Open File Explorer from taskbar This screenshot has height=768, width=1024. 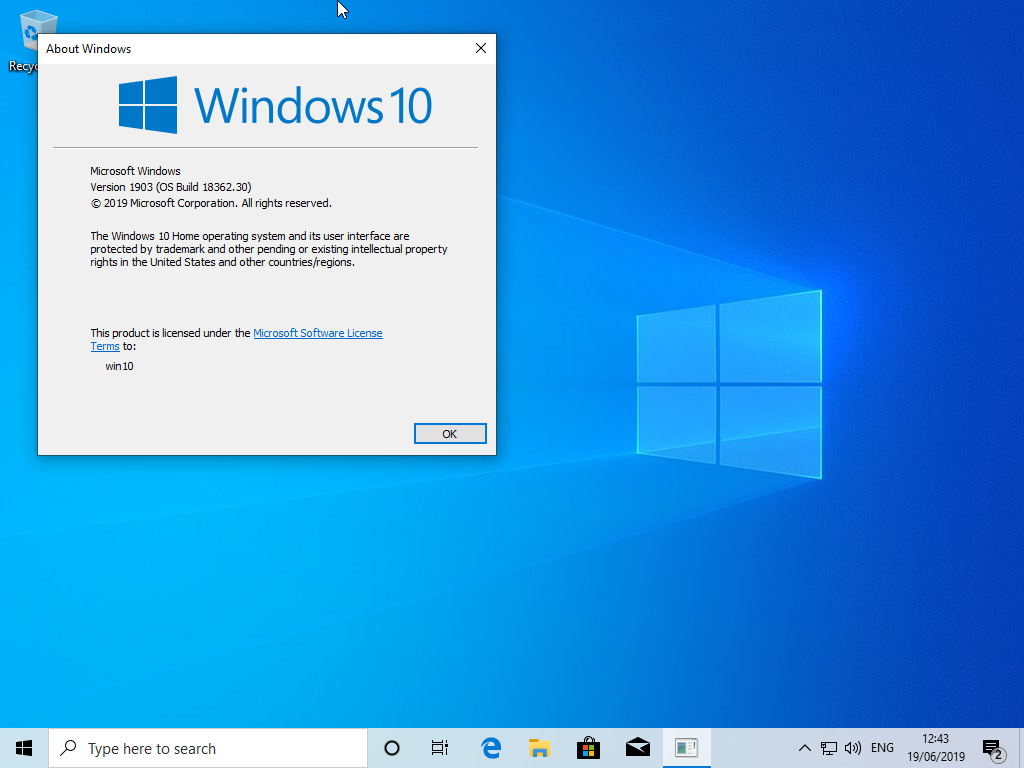tap(539, 748)
